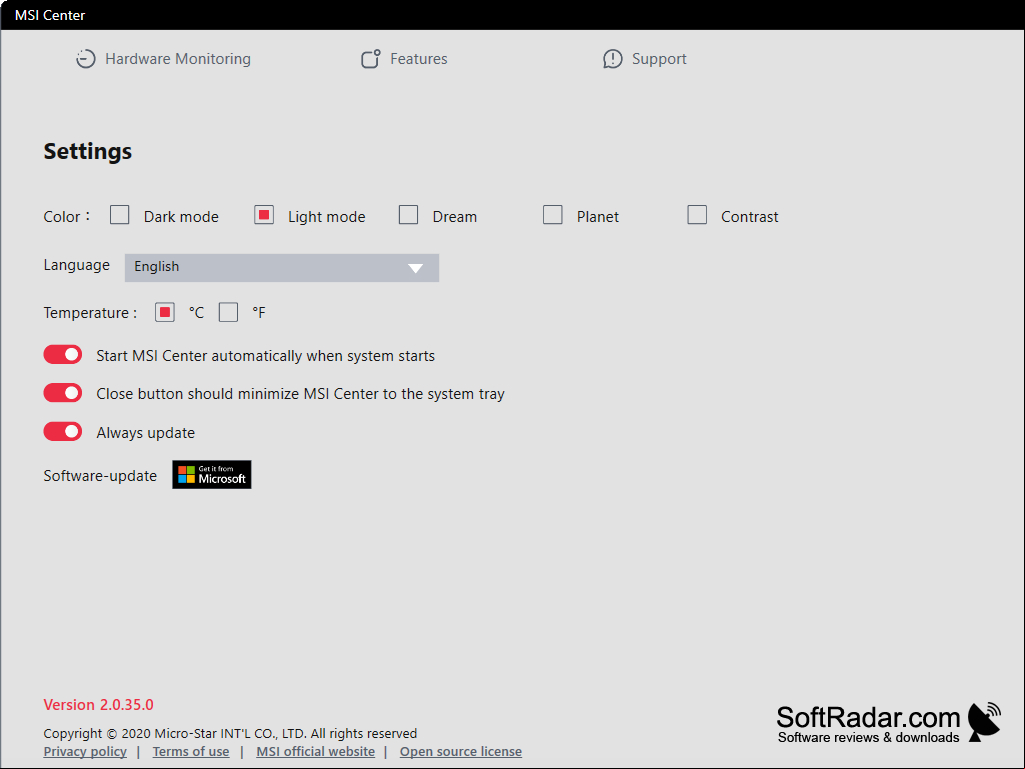Click the Language dropdown arrow
Viewport: 1025px width, 769px height.
[416, 268]
